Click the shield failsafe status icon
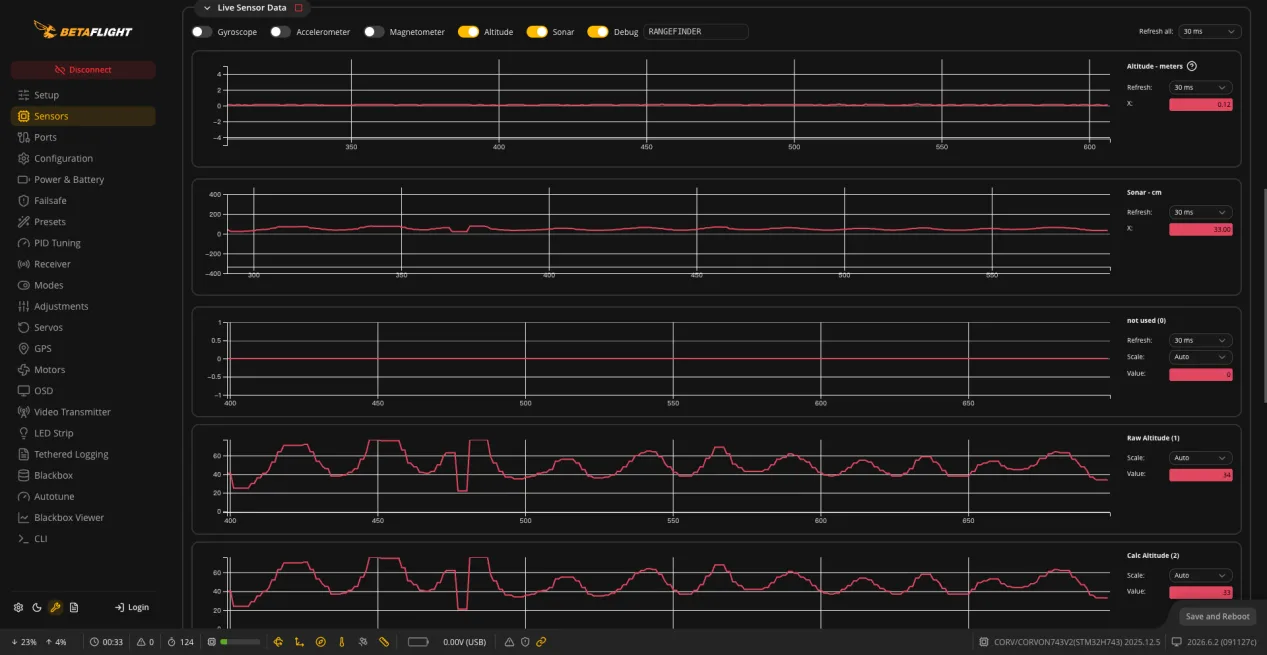Image resolution: width=1267 pixels, height=655 pixels. pos(525,642)
